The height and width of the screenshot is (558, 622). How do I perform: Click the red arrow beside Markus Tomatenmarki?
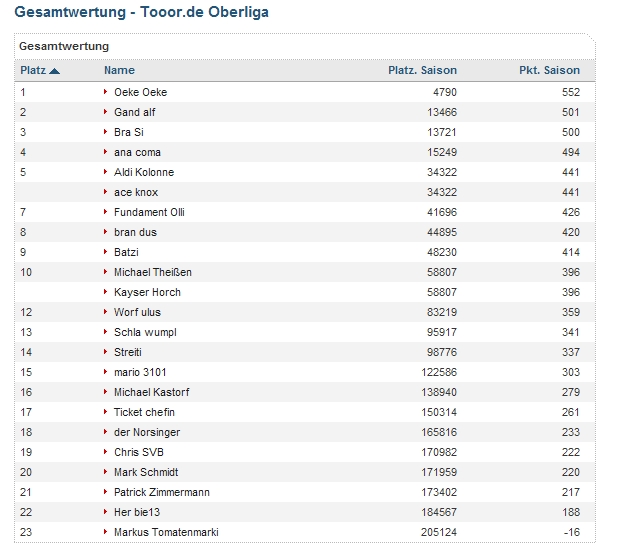[106, 532]
